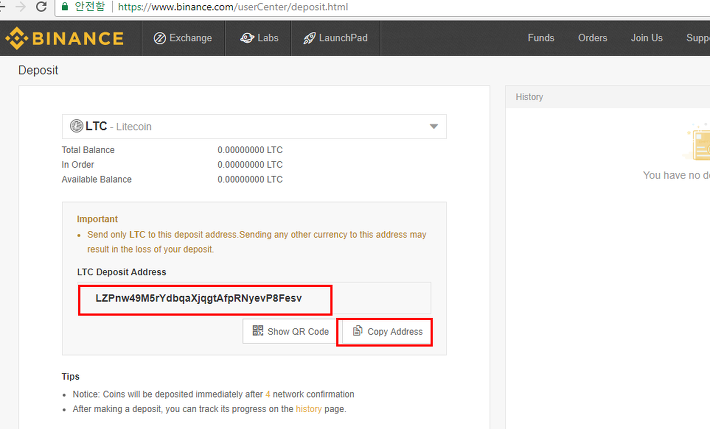The image size is (710, 429).
Task: Click the green secure padlock icon
Action: point(65,6)
